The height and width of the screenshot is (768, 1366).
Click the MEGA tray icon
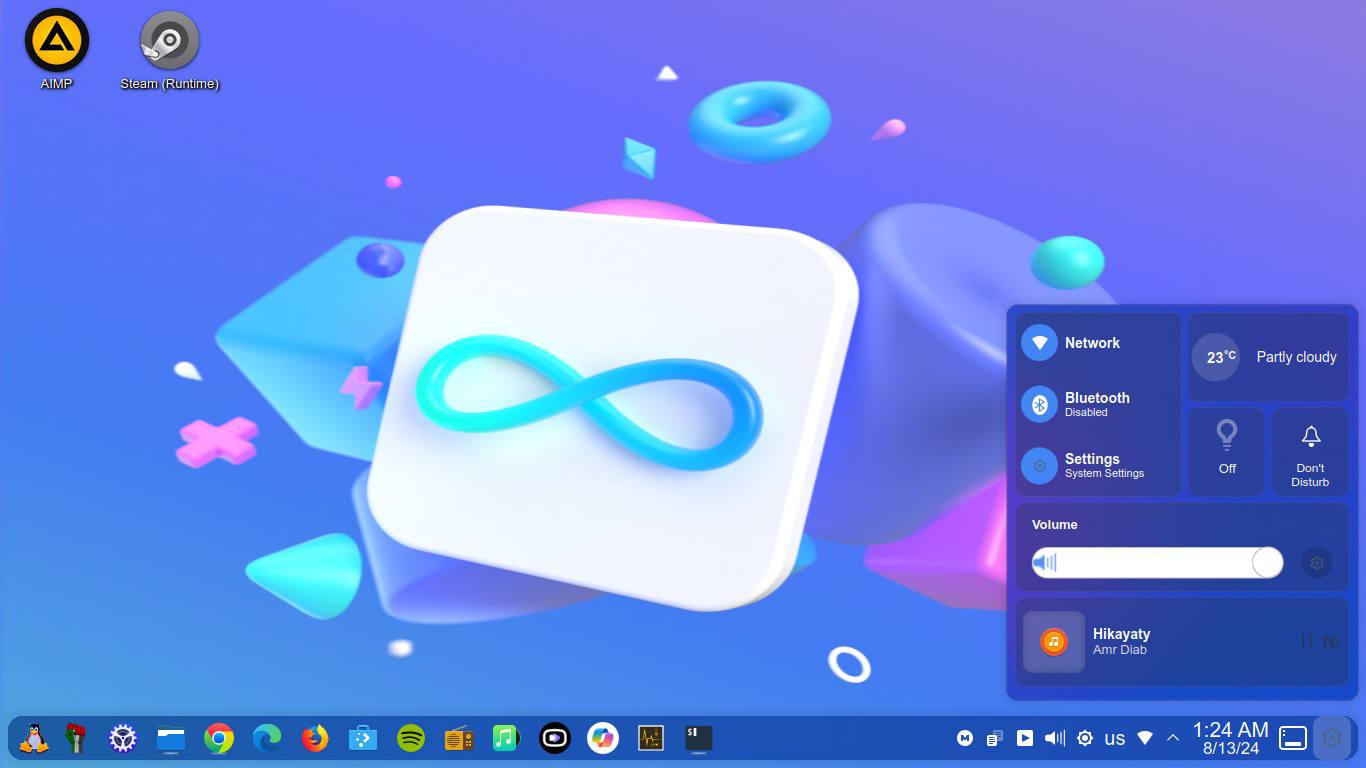[965, 738]
